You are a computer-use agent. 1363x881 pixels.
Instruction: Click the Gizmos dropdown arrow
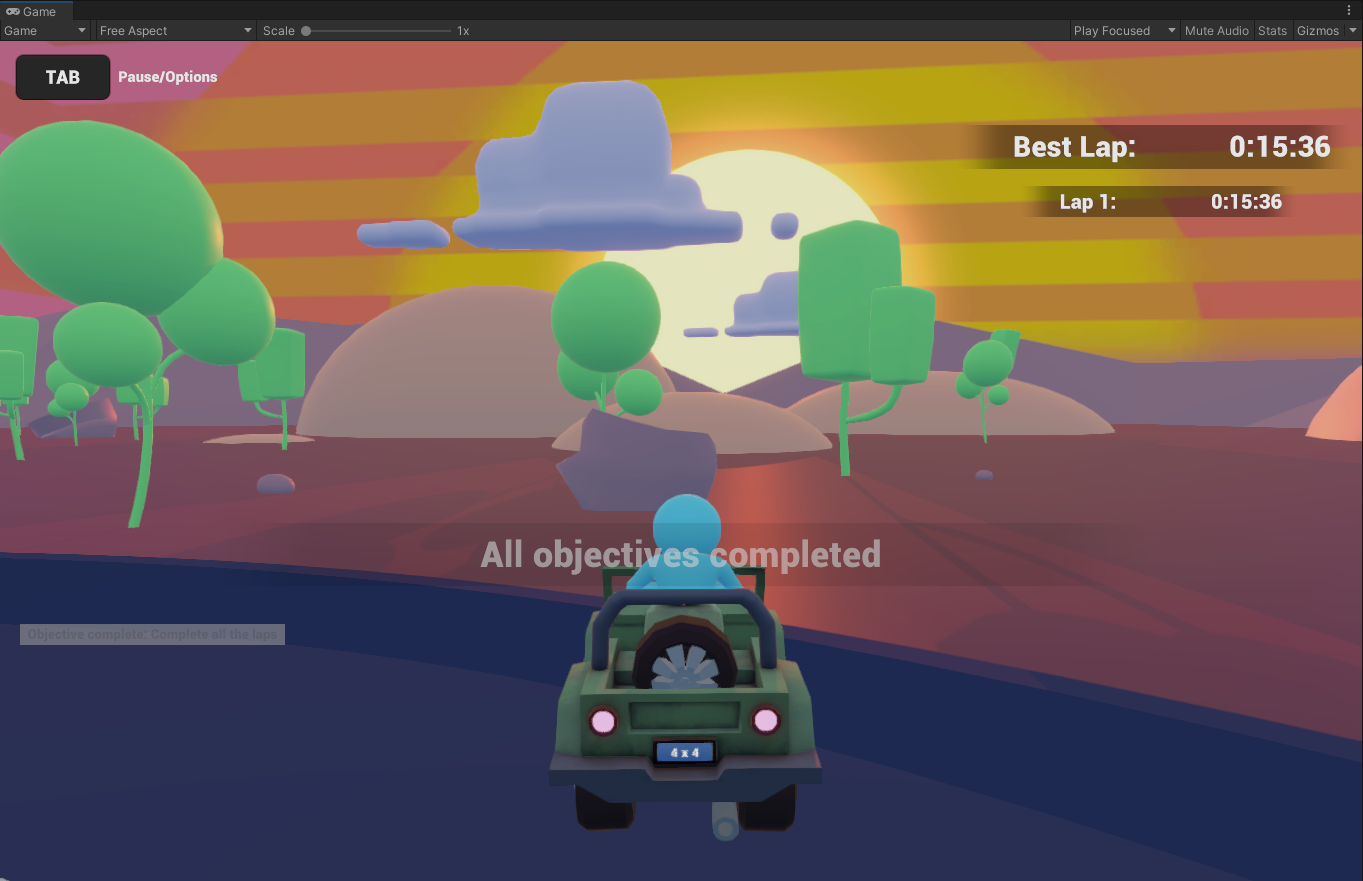1353,30
